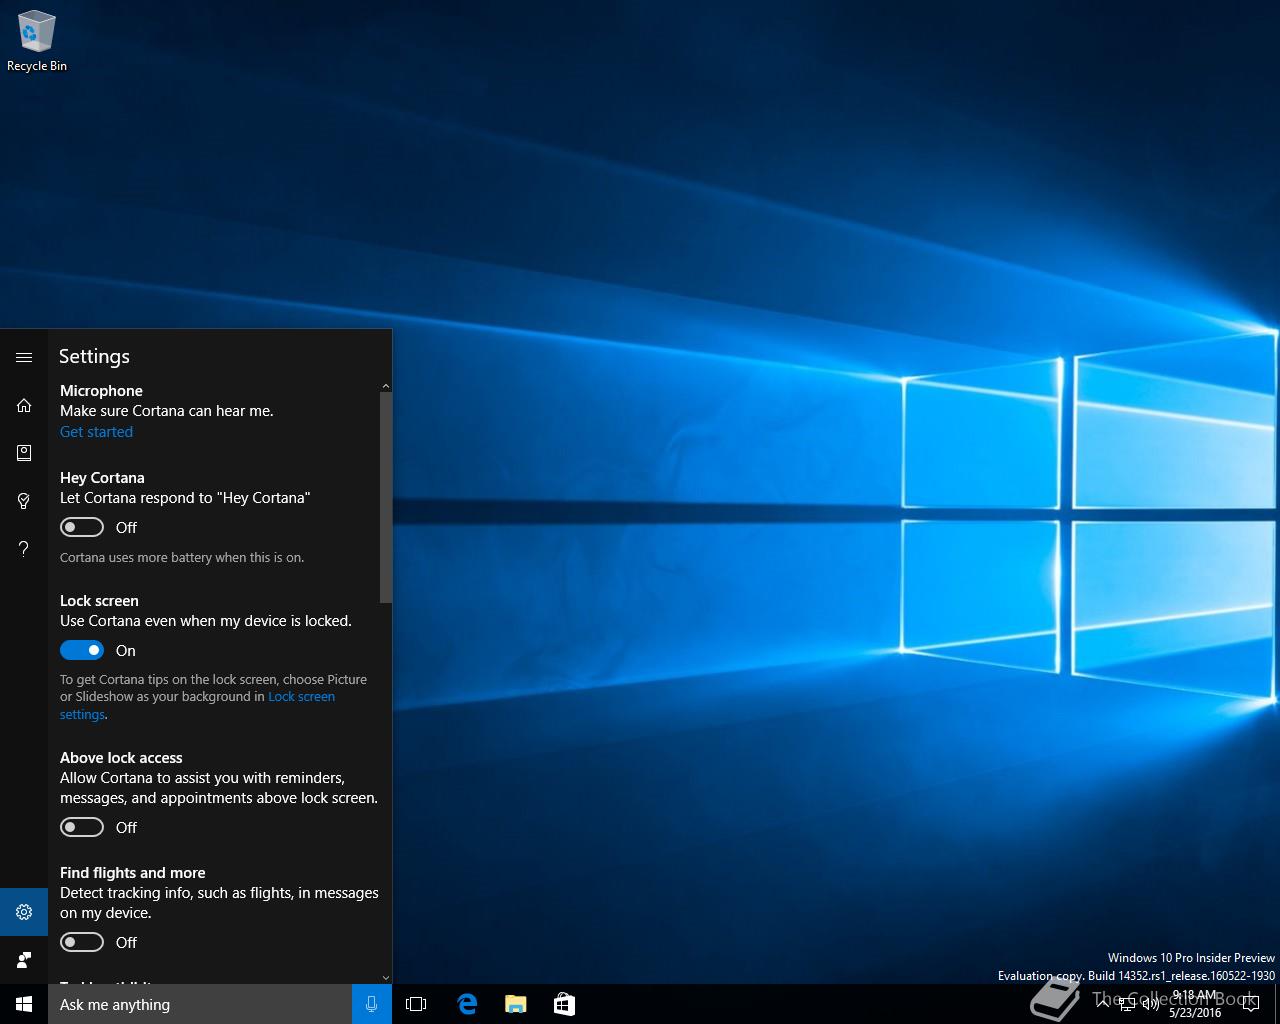The image size is (1280, 1024).
Task: Open Cortana Reminders lightbulb icon
Action: (x=24, y=501)
